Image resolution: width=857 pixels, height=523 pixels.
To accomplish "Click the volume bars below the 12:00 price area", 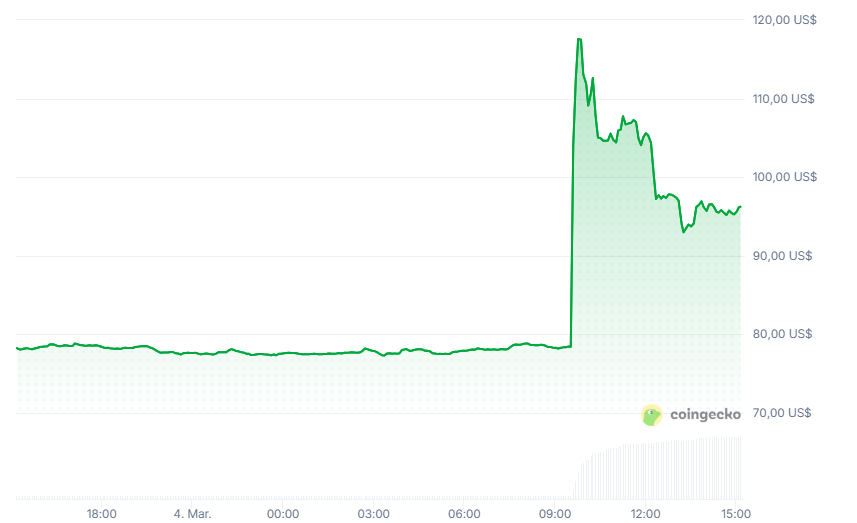I will click(x=645, y=470).
